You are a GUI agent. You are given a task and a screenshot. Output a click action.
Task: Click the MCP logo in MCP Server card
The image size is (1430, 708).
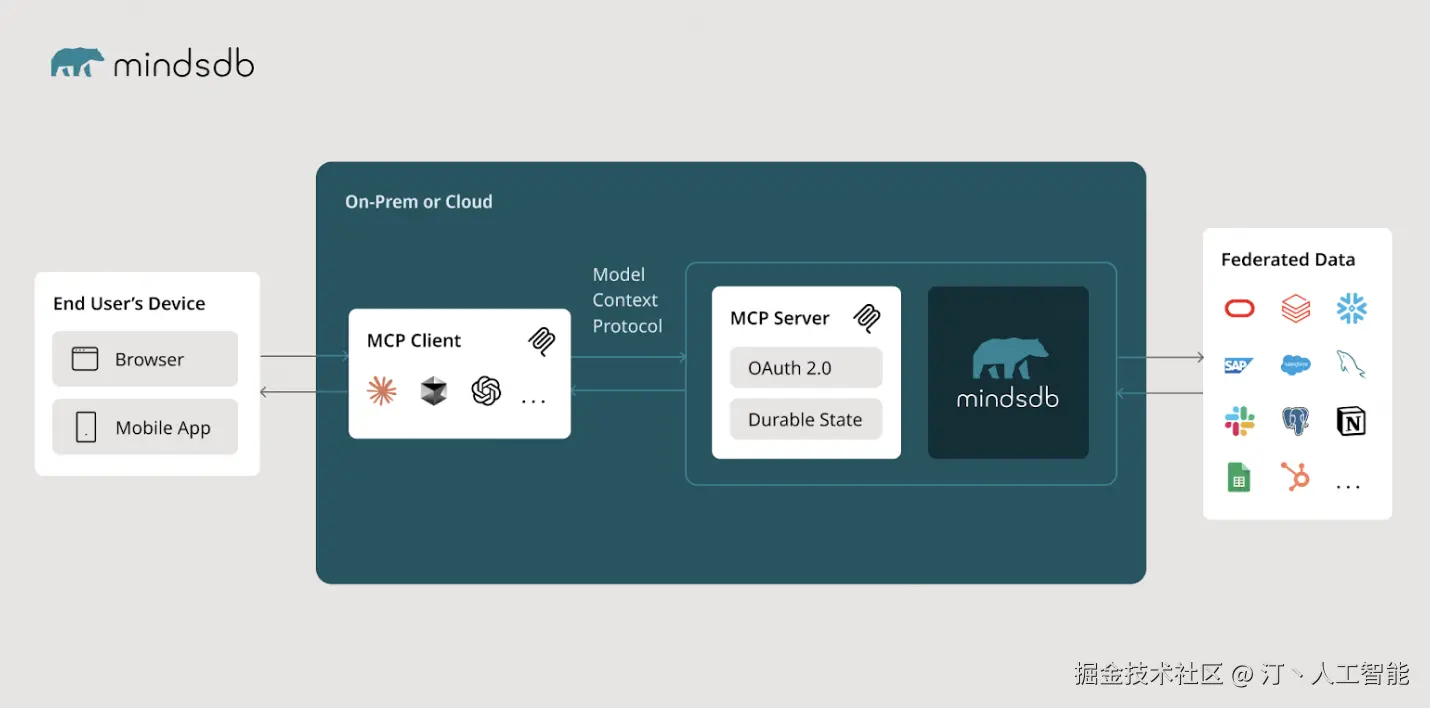[x=866, y=319]
